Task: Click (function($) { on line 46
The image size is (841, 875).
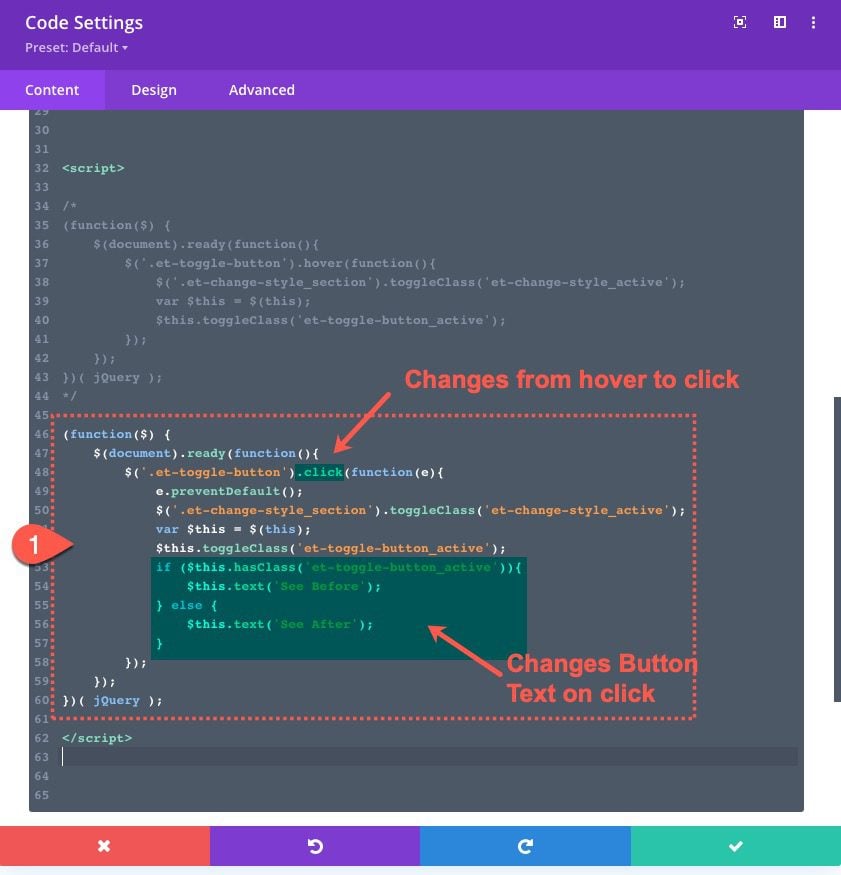Action: [x=116, y=434]
